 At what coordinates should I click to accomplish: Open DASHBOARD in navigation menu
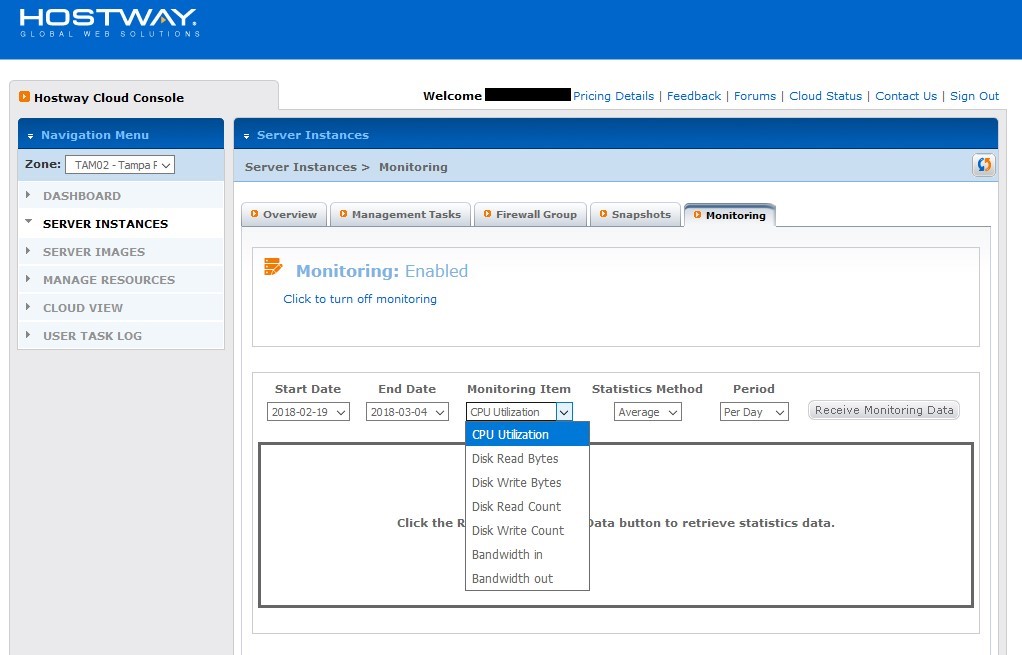(82, 196)
